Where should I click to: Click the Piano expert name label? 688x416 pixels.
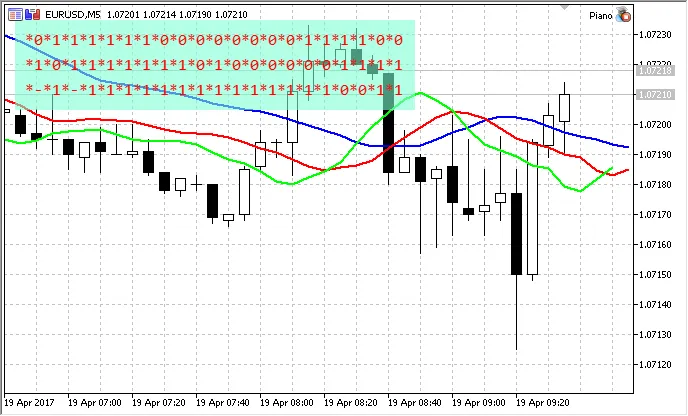point(600,15)
